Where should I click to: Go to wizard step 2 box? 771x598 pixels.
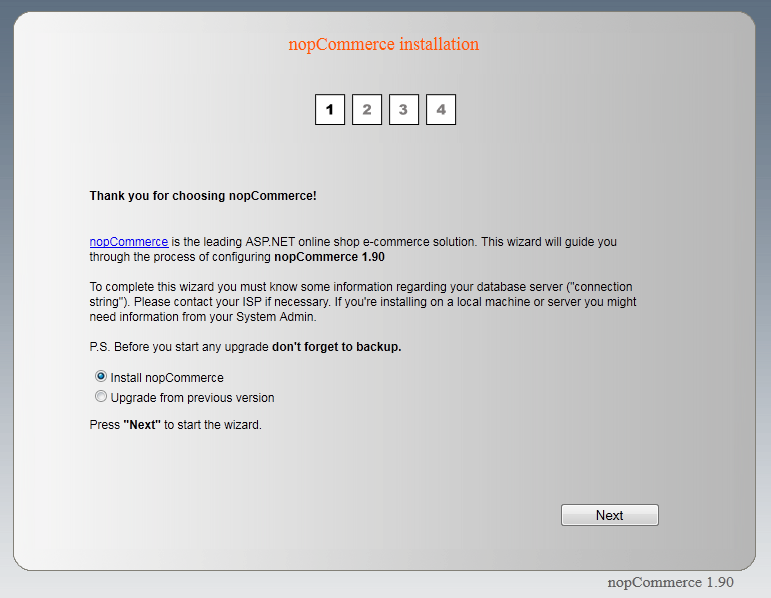point(367,110)
